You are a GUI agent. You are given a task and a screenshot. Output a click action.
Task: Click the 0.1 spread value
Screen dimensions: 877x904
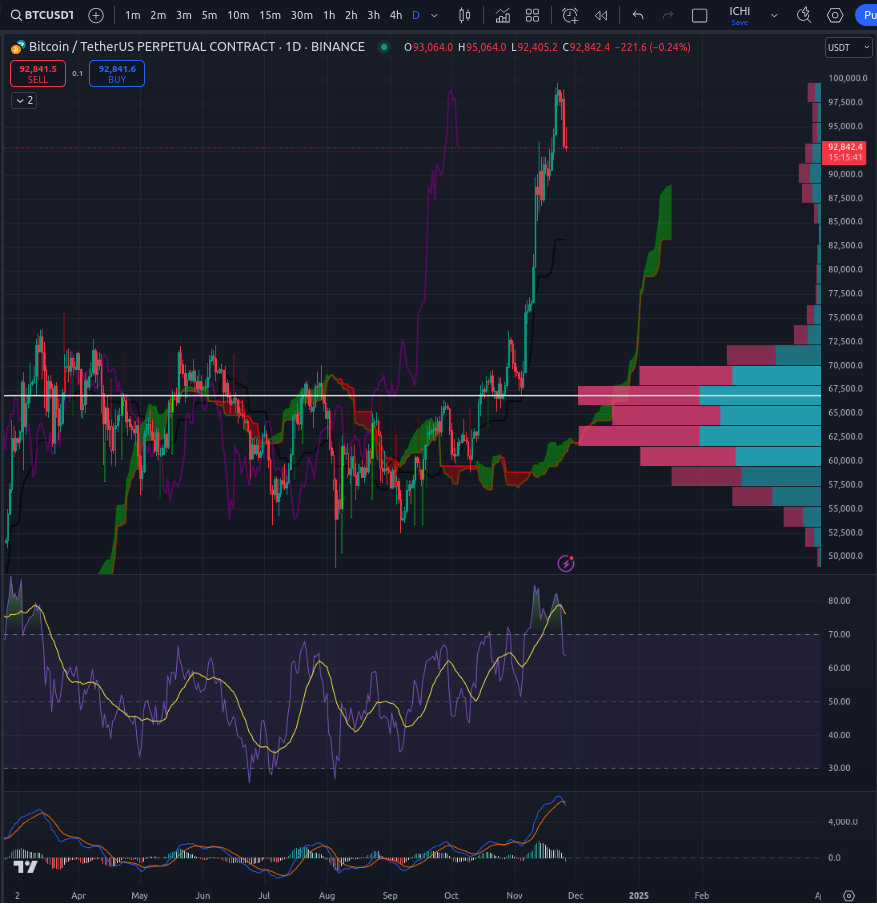point(77,74)
